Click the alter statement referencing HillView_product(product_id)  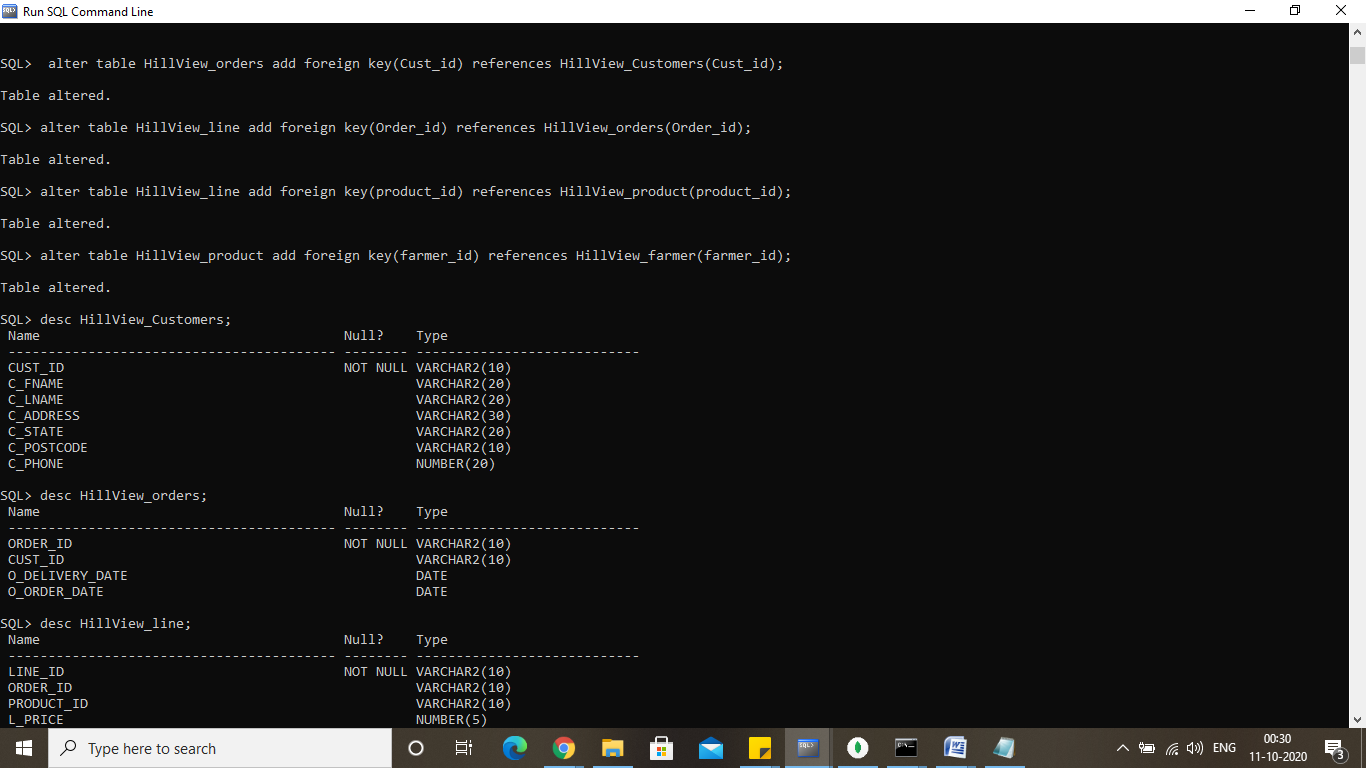click(416, 192)
